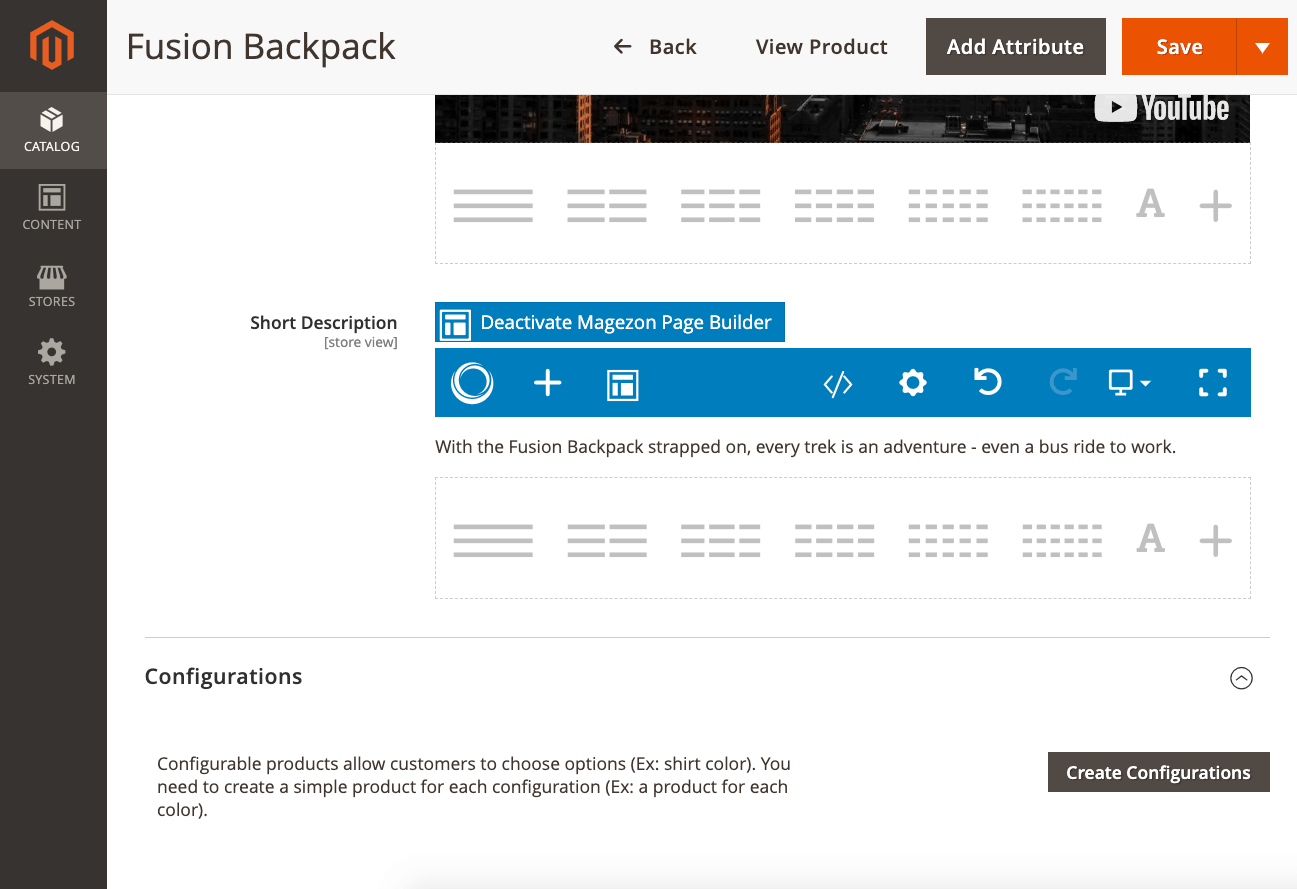Insert two-column row layout under Short Description
1297x889 pixels.
click(607, 540)
